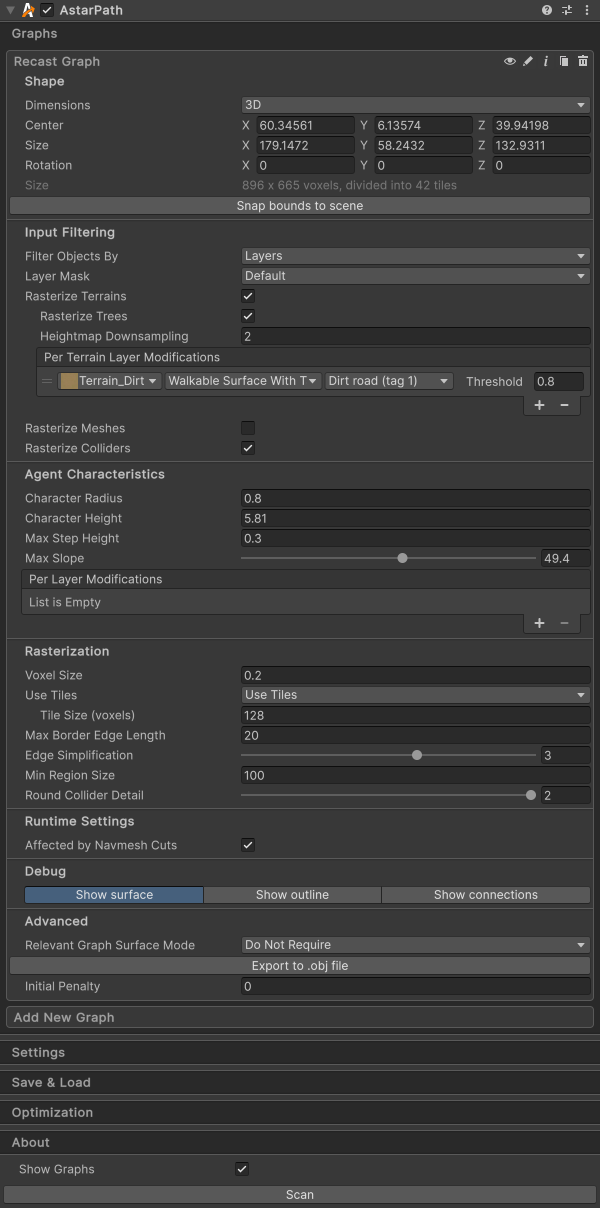Screen dimensions: 600x1208
Task: Collapse the AstarPath component foldout arrow
Action: (x=10, y=10)
